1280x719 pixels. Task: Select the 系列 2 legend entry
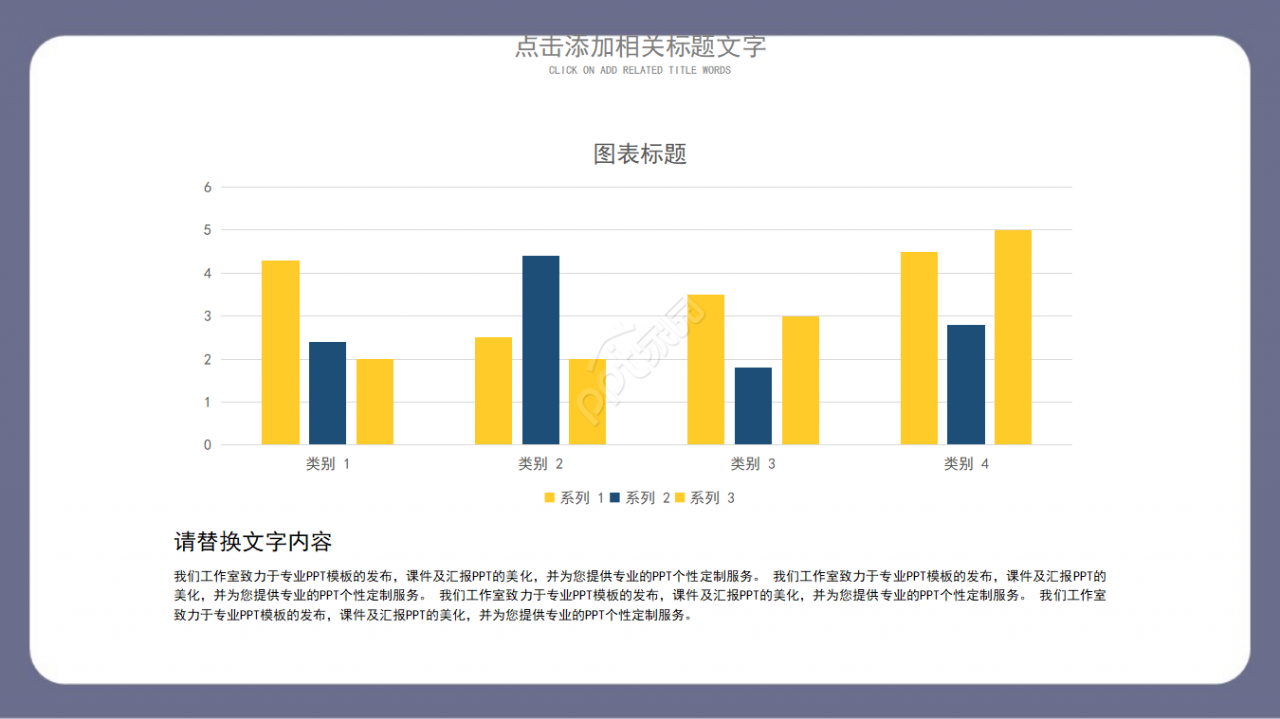tap(640, 498)
